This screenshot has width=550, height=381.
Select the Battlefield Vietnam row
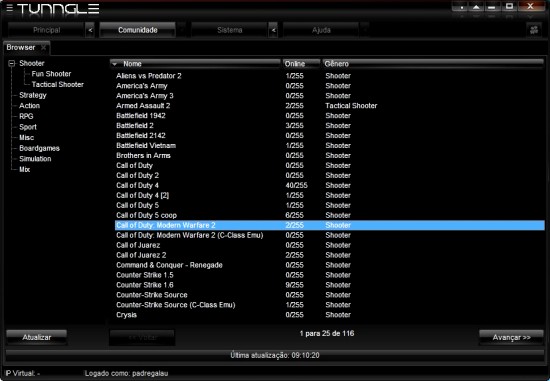(329, 146)
